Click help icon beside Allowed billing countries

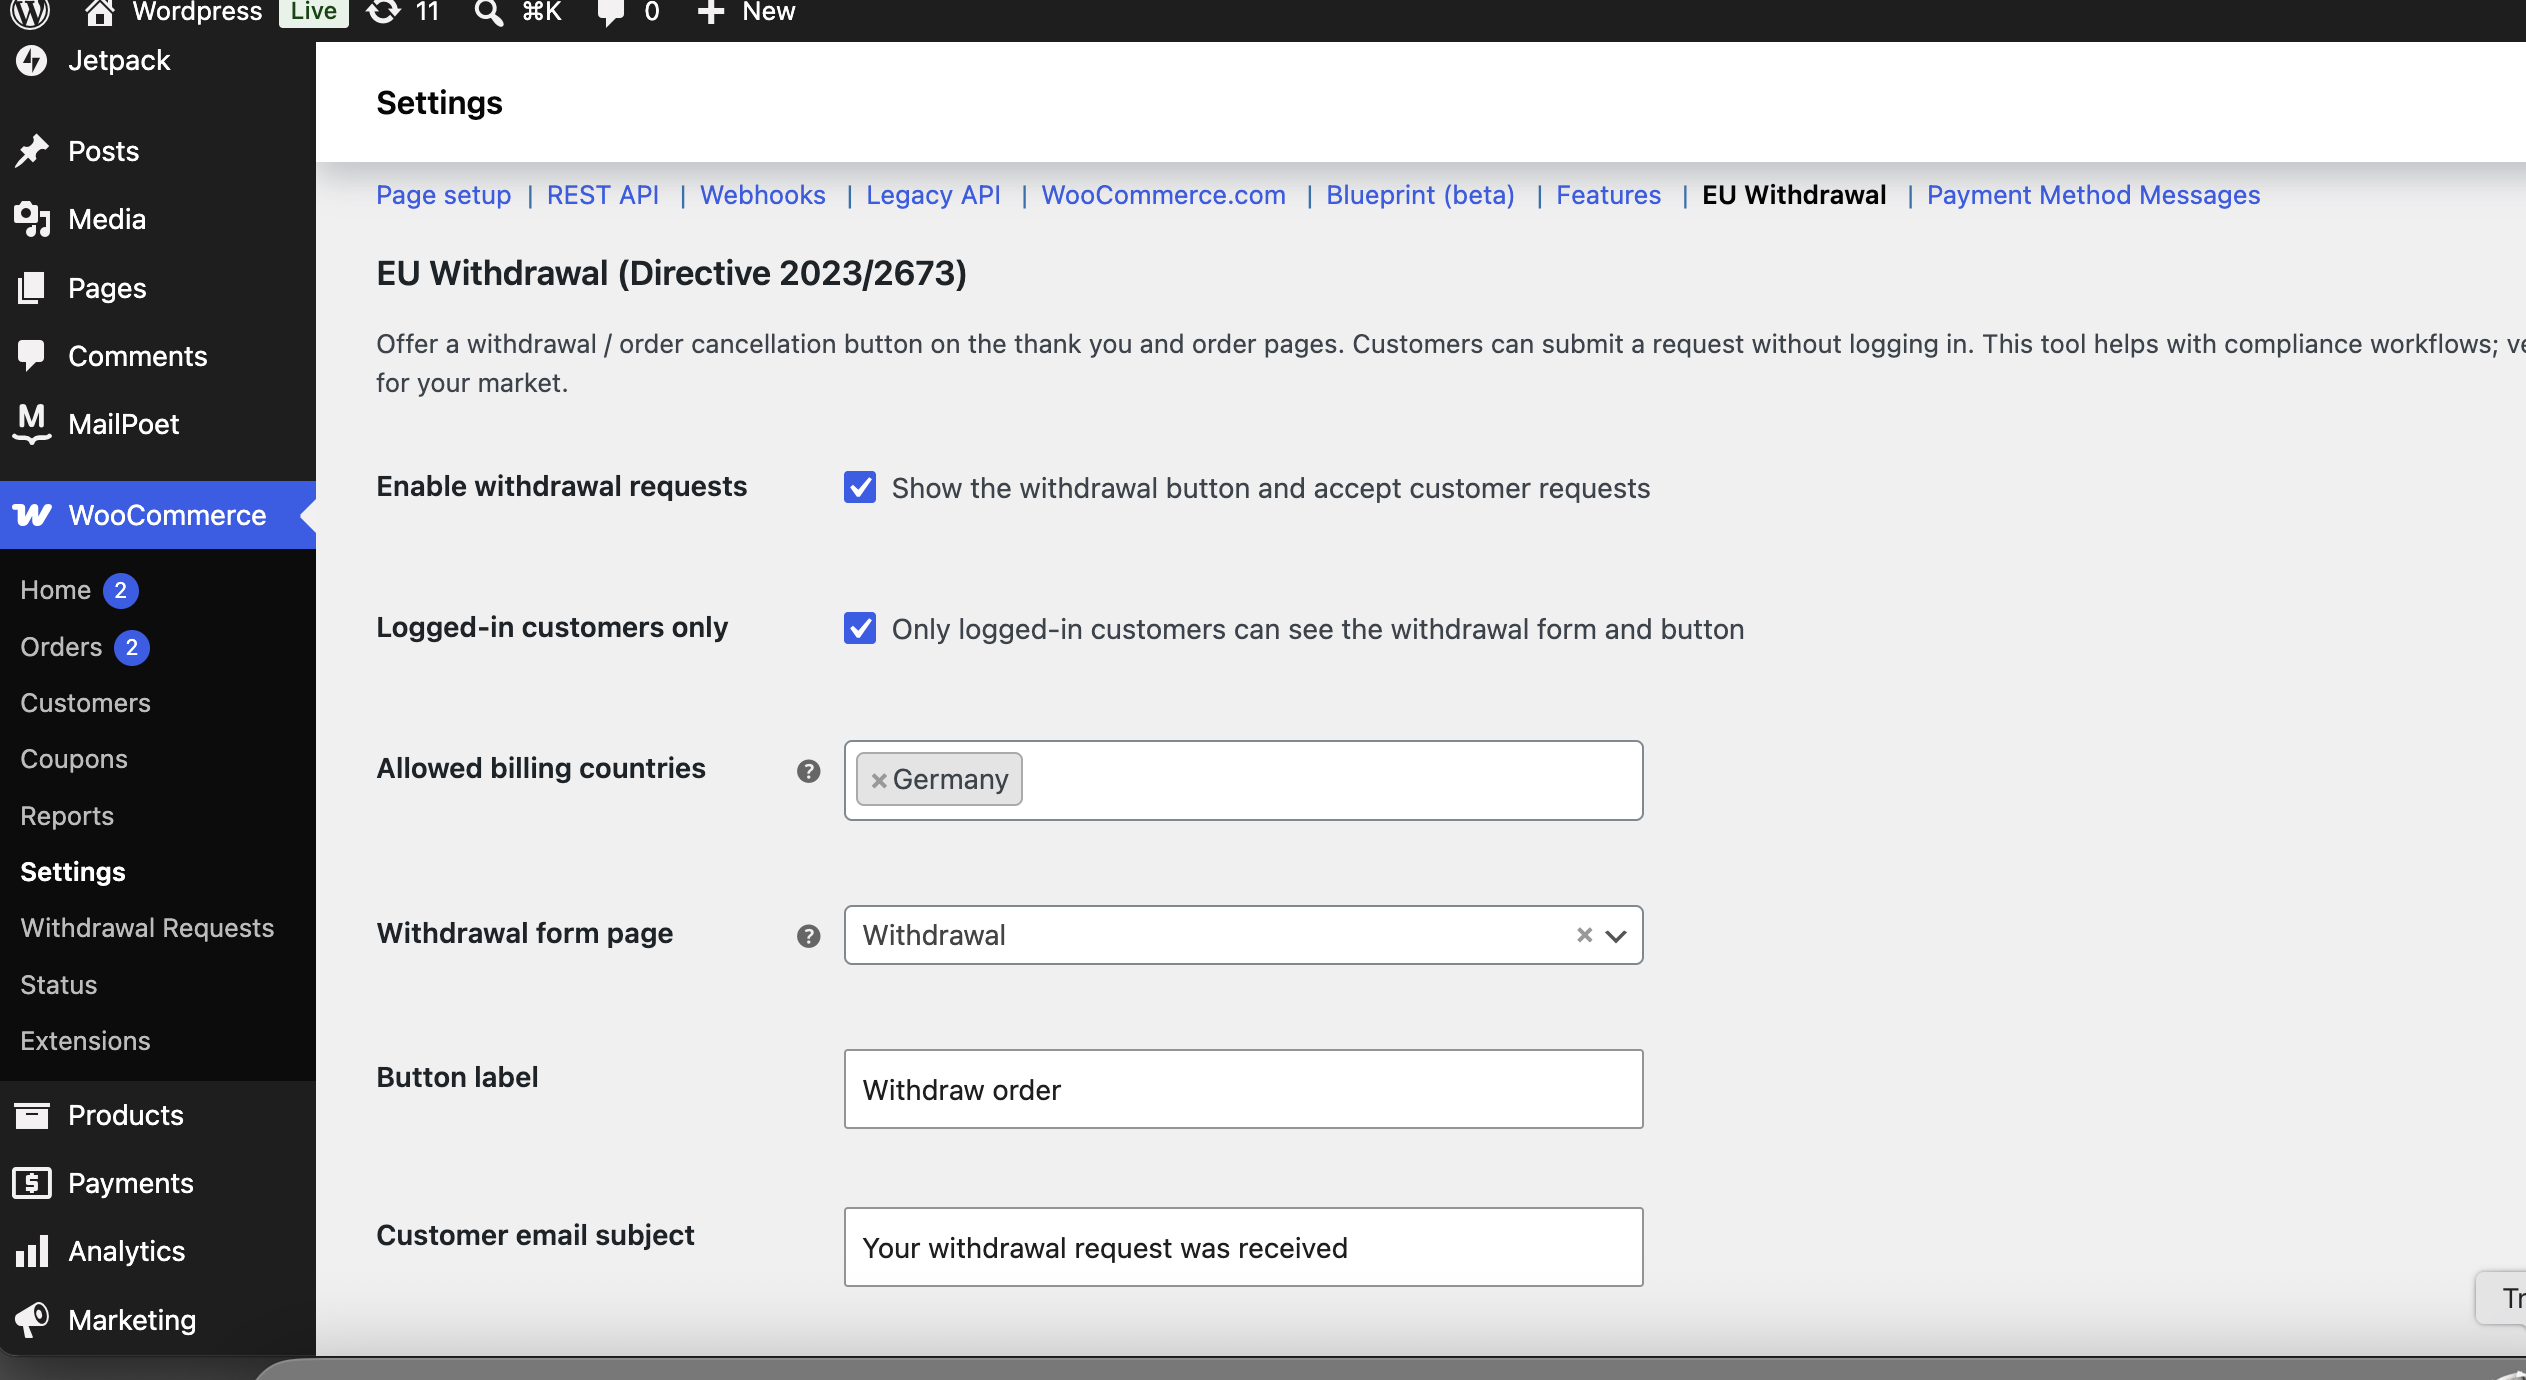pyautogui.click(x=808, y=771)
